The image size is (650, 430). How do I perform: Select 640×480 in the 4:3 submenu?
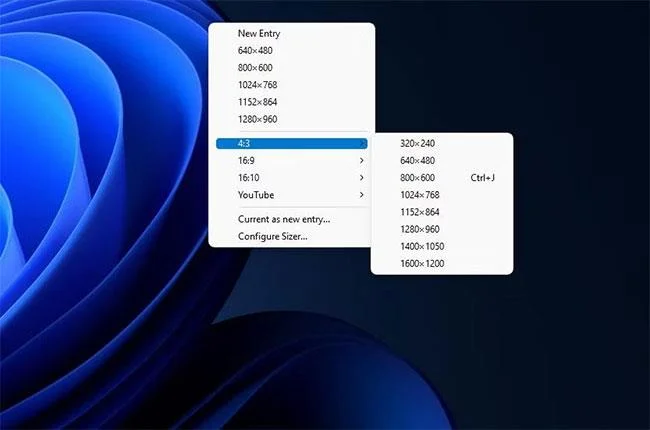coord(442,160)
